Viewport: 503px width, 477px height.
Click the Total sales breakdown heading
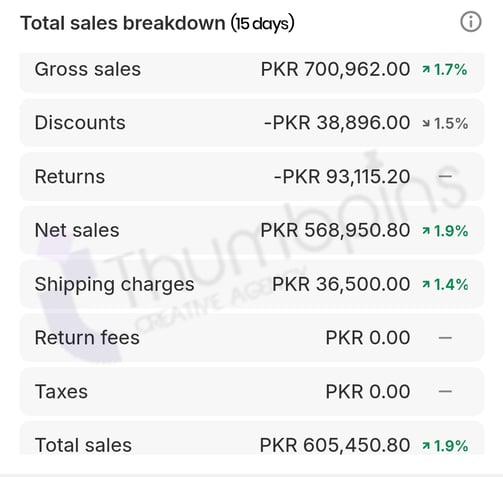tap(157, 23)
